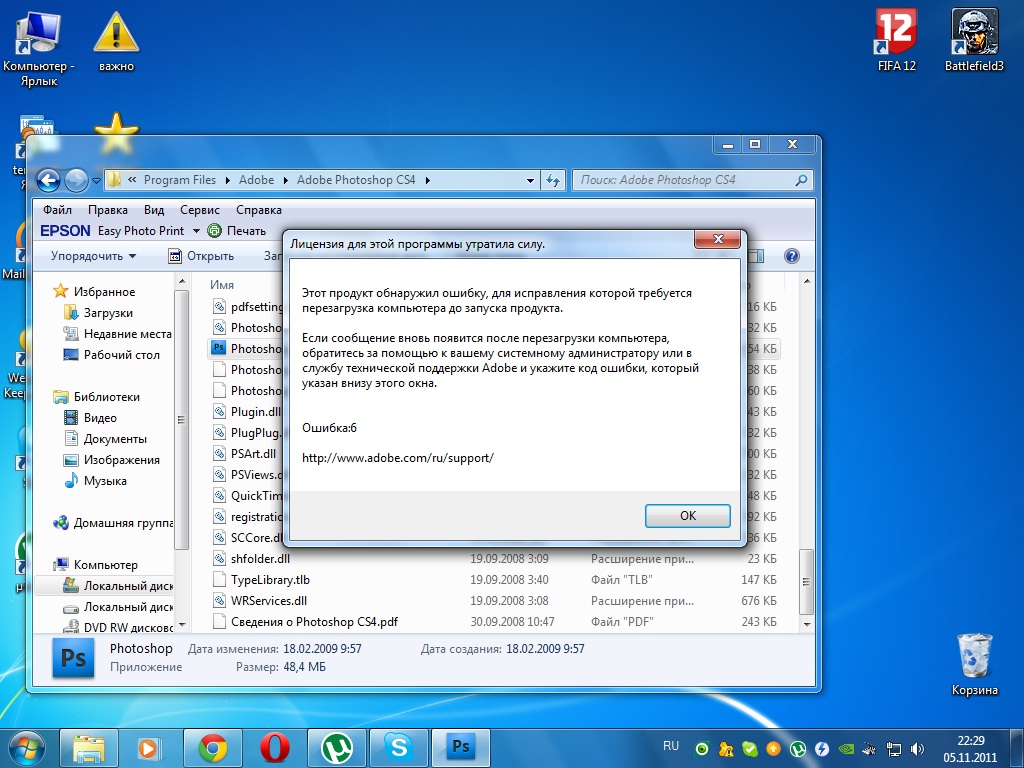The image size is (1024, 768).
Task: Click the Имя column header
Action: [221, 285]
